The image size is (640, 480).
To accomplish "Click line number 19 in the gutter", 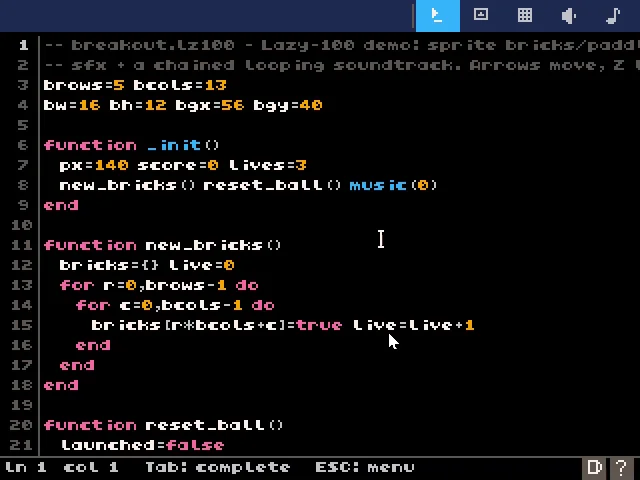I will click(x=21, y=405).
